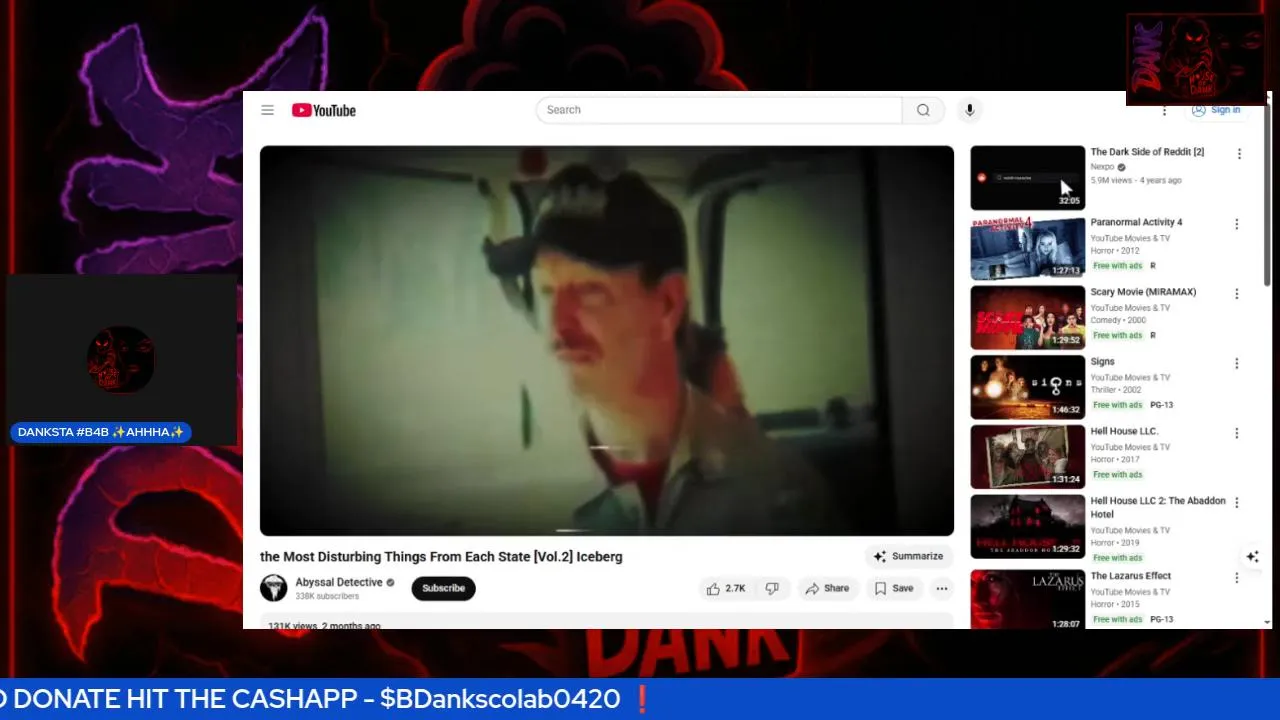
Task: Click the Summarize button
Action: click(x=908, y=556)
